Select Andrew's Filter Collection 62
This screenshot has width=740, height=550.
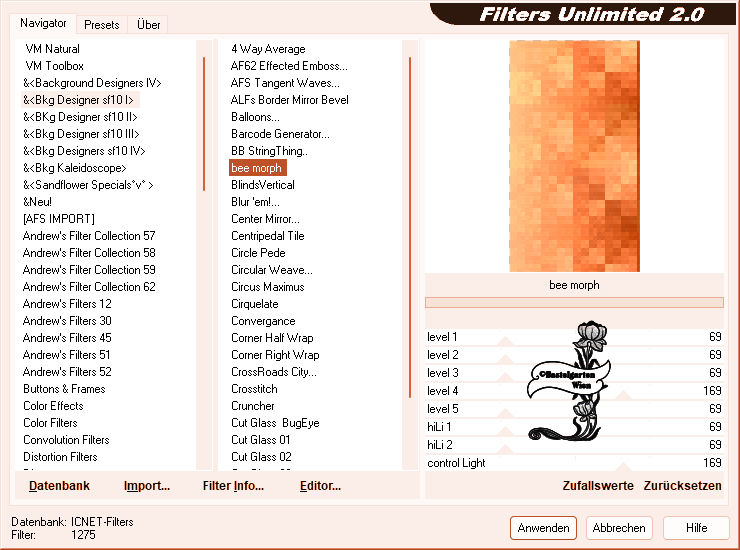(x=89, y=287)
